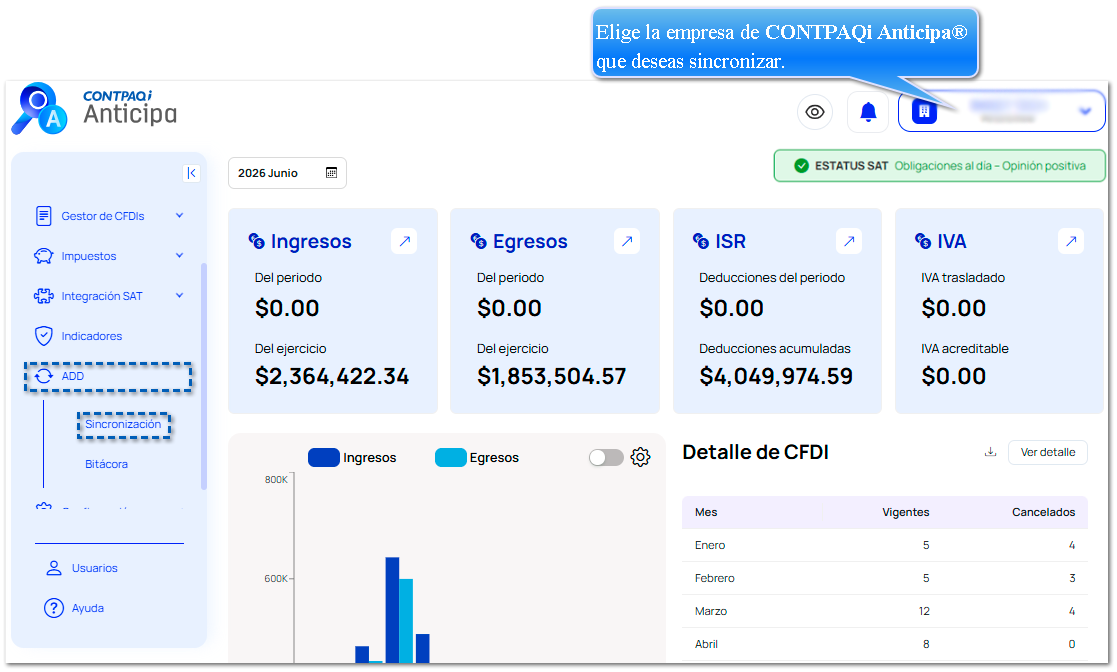
Task: Open the company selector dropdown
Action: (x=1001, y=111)
